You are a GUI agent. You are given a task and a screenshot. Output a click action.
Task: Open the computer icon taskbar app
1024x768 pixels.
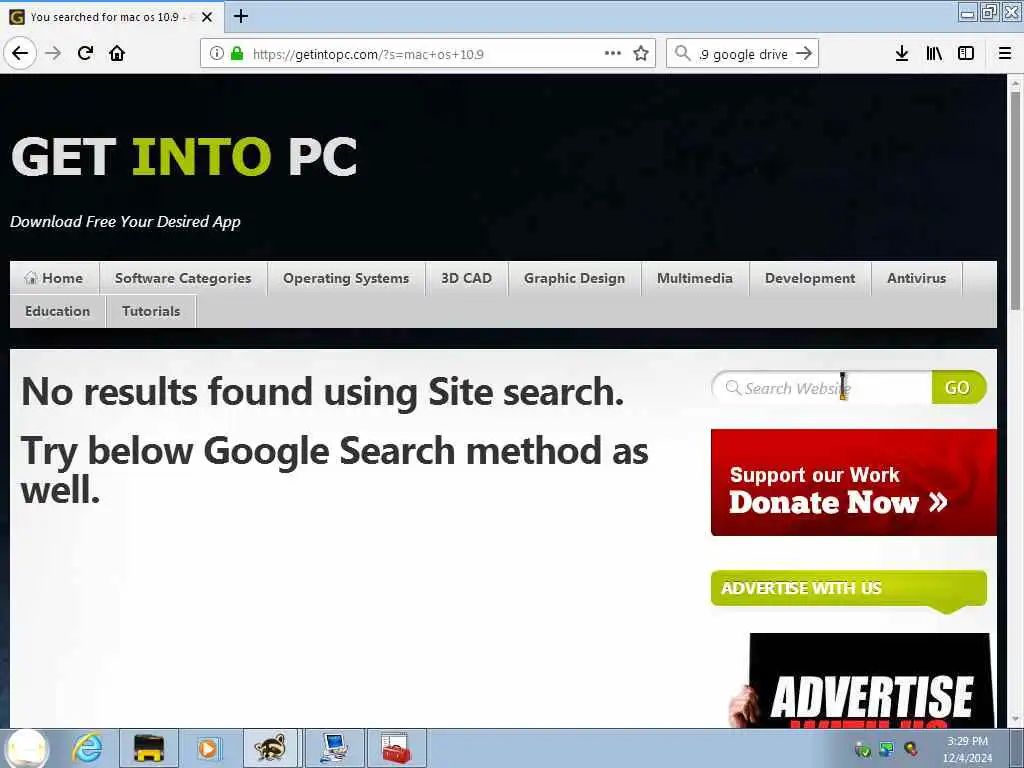pyautogui.click(x=334, y=748)
